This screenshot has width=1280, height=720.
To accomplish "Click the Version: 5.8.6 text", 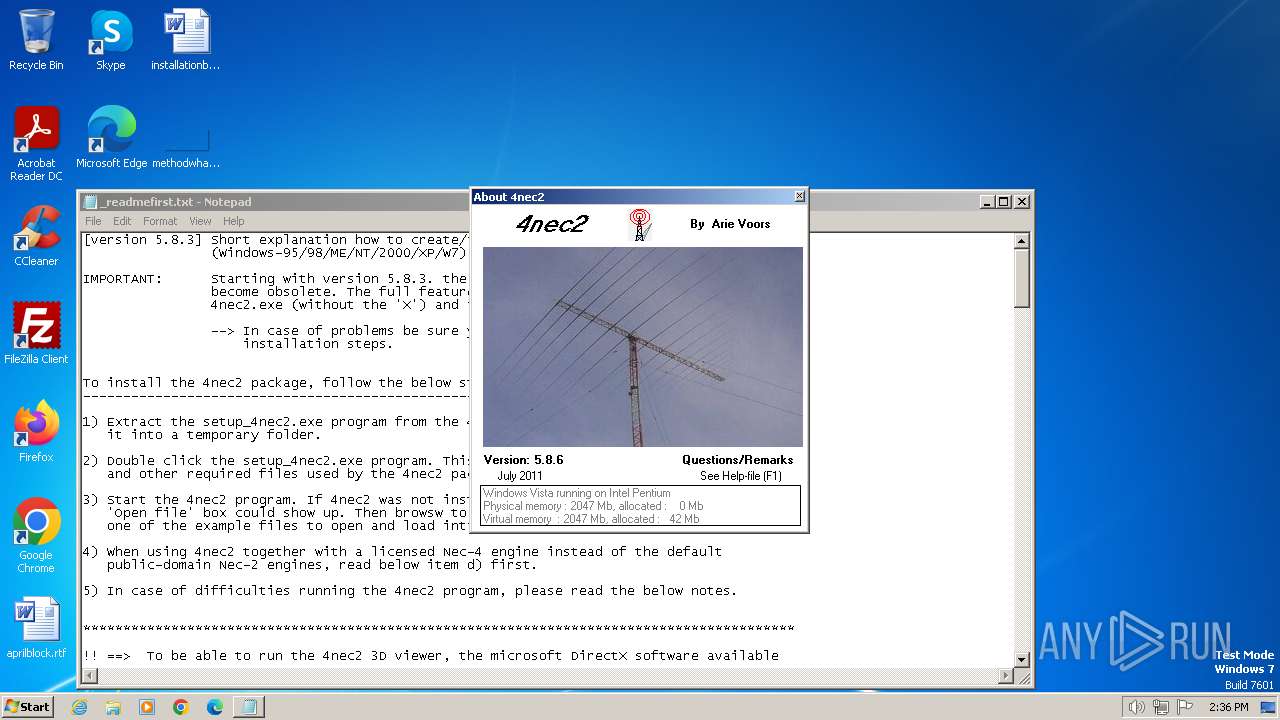I will (x=523, y=460).
